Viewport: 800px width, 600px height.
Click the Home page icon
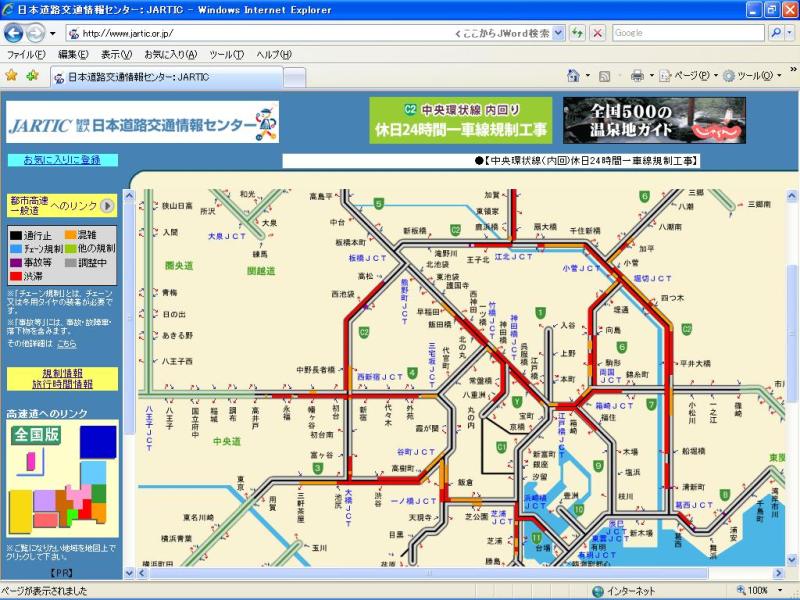tap(573, 76)
